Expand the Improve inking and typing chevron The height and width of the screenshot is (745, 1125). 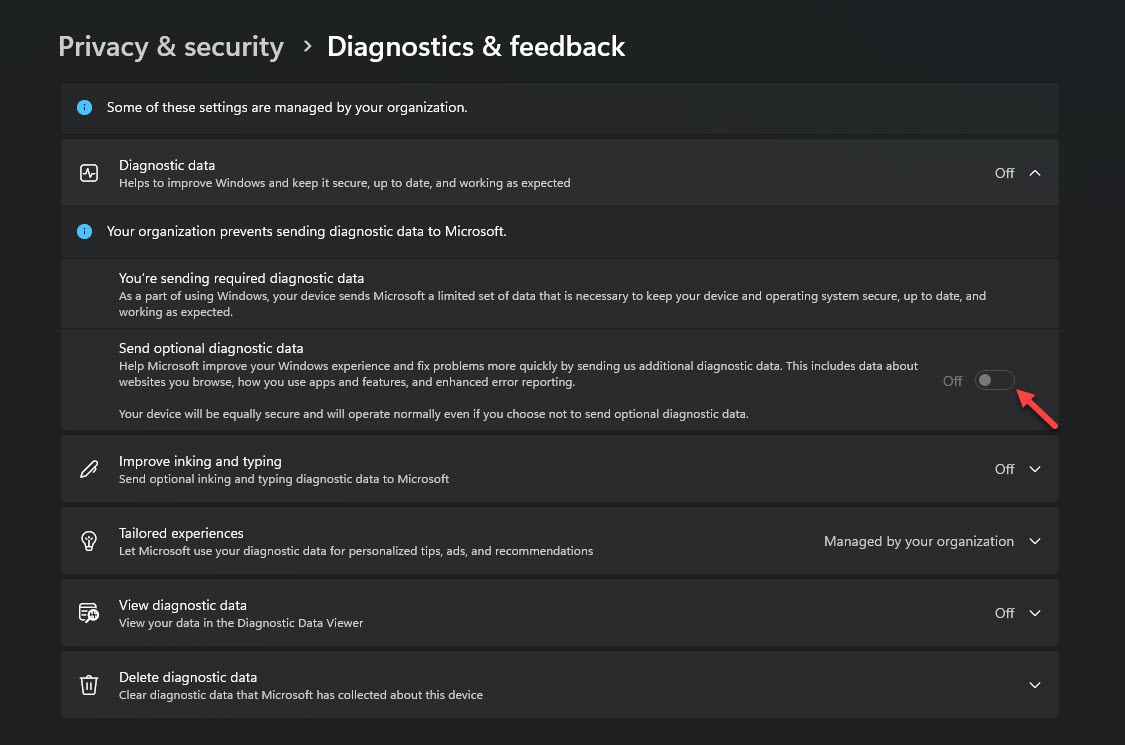coord(1035,469)
